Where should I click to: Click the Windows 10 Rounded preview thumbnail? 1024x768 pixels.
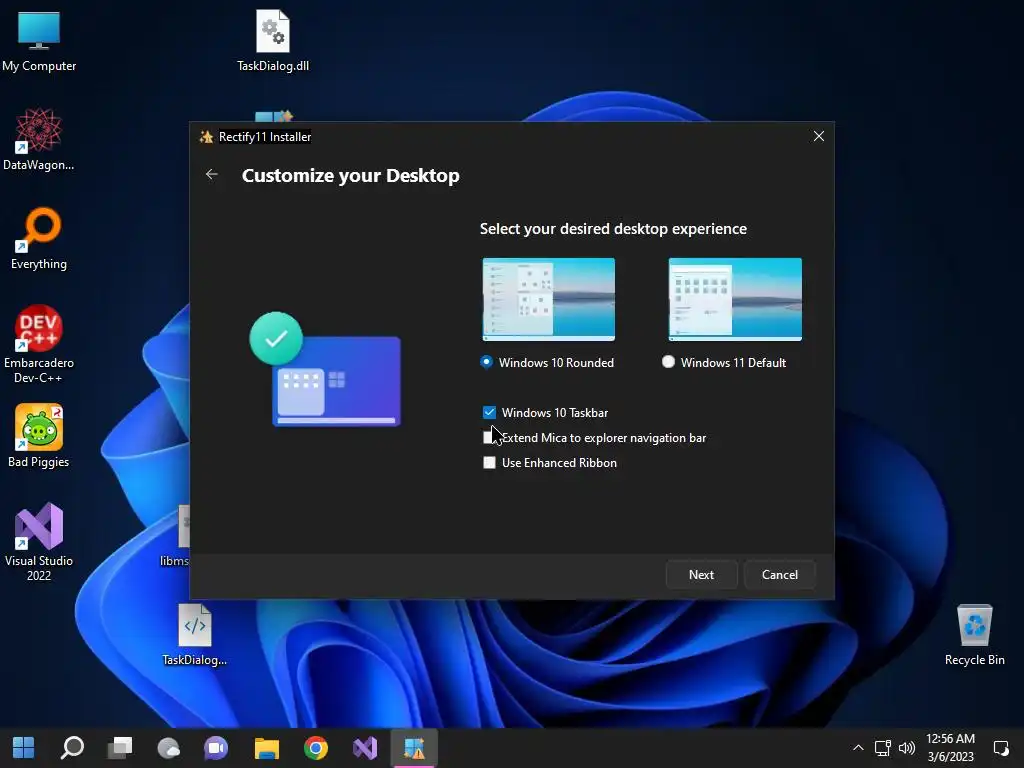(x=549, y=299)
